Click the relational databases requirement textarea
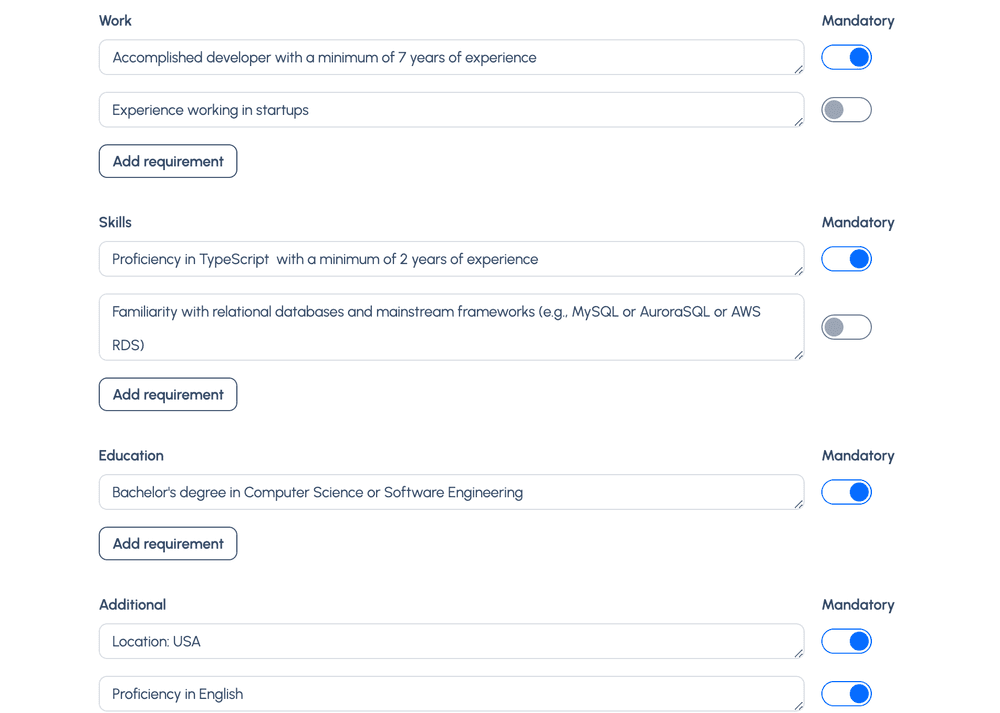This screenshot has width=1000, height=713. pyautogui.click(x=450, y=327)
